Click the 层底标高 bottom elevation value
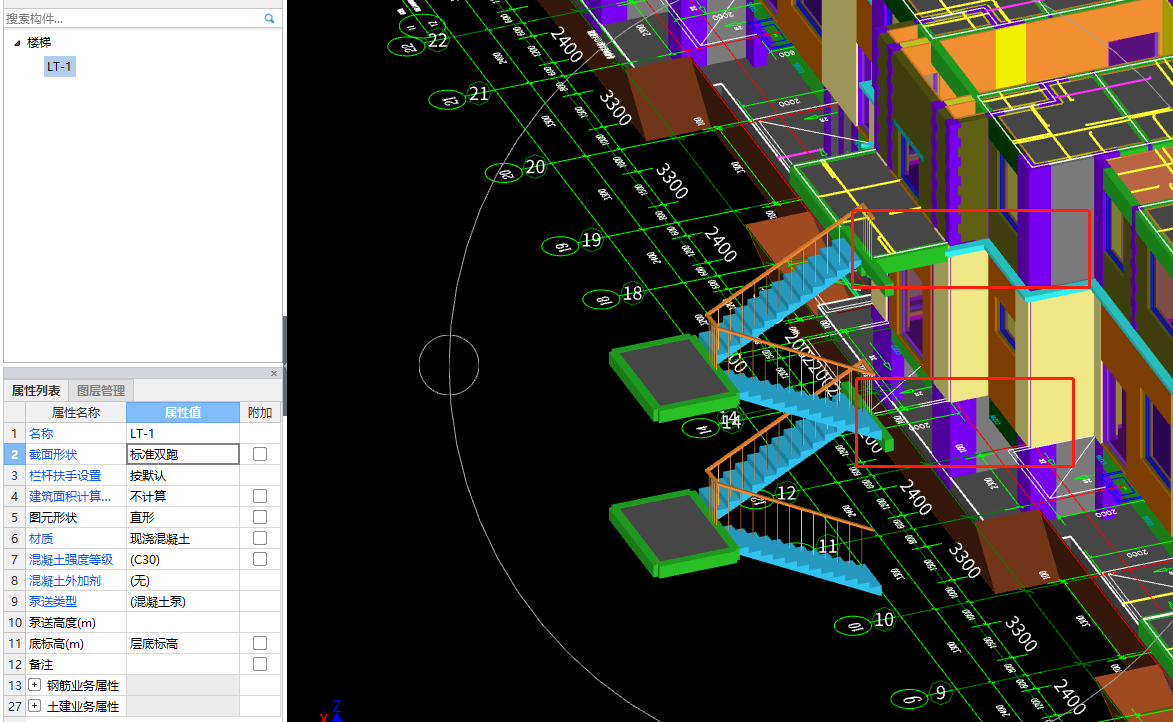 (183, 643)
